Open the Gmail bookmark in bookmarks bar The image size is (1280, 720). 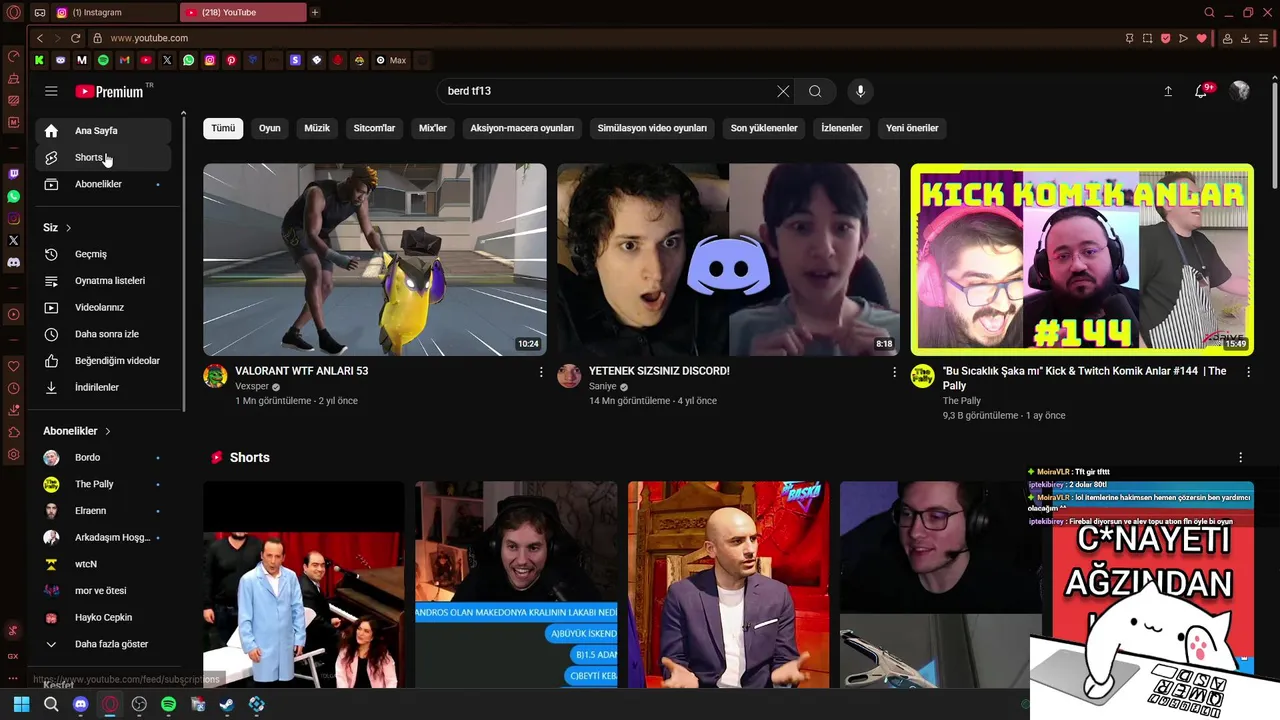[124, 60]
